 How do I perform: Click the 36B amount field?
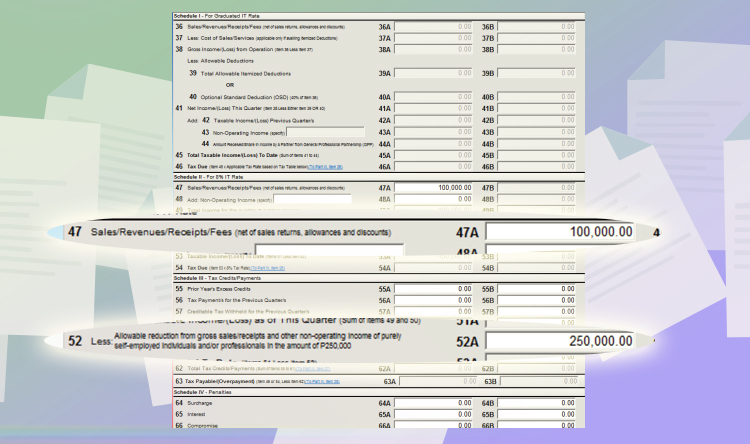[x=536, y=27]
